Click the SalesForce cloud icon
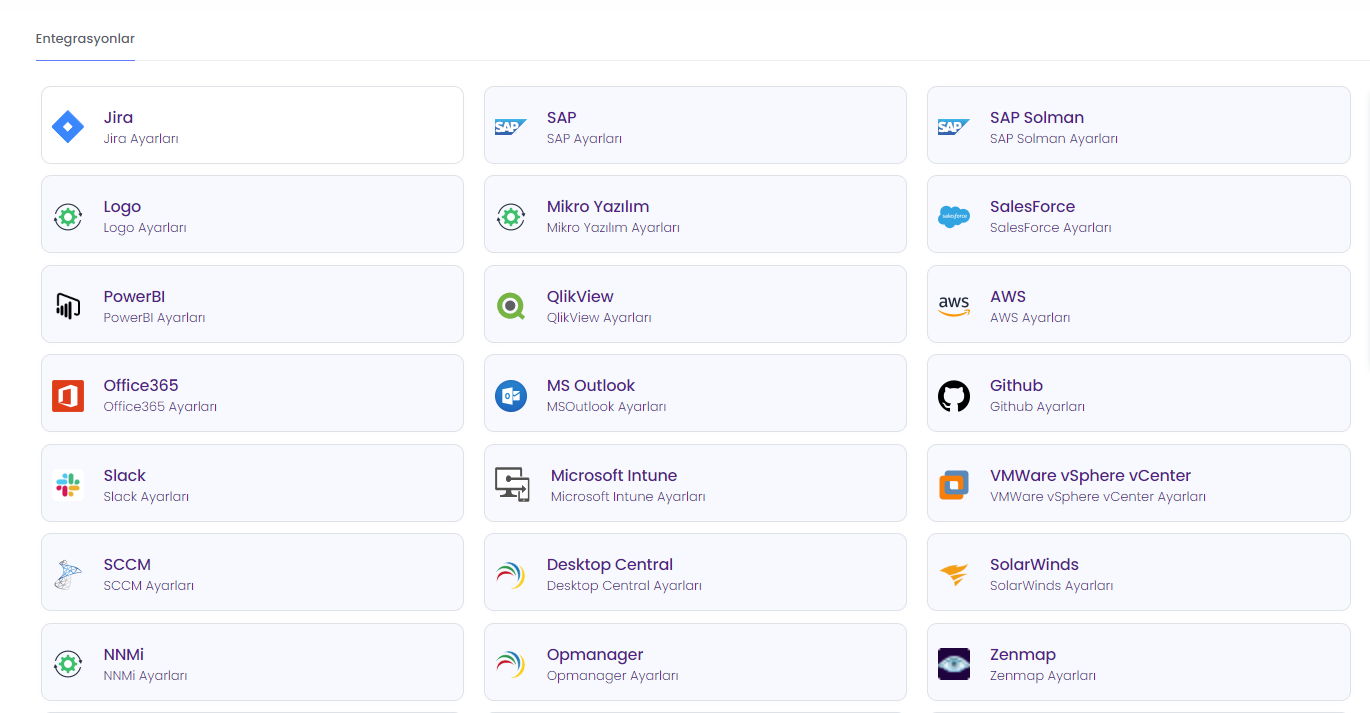This screenshot has height=713, width=1370. pos(954,216)
